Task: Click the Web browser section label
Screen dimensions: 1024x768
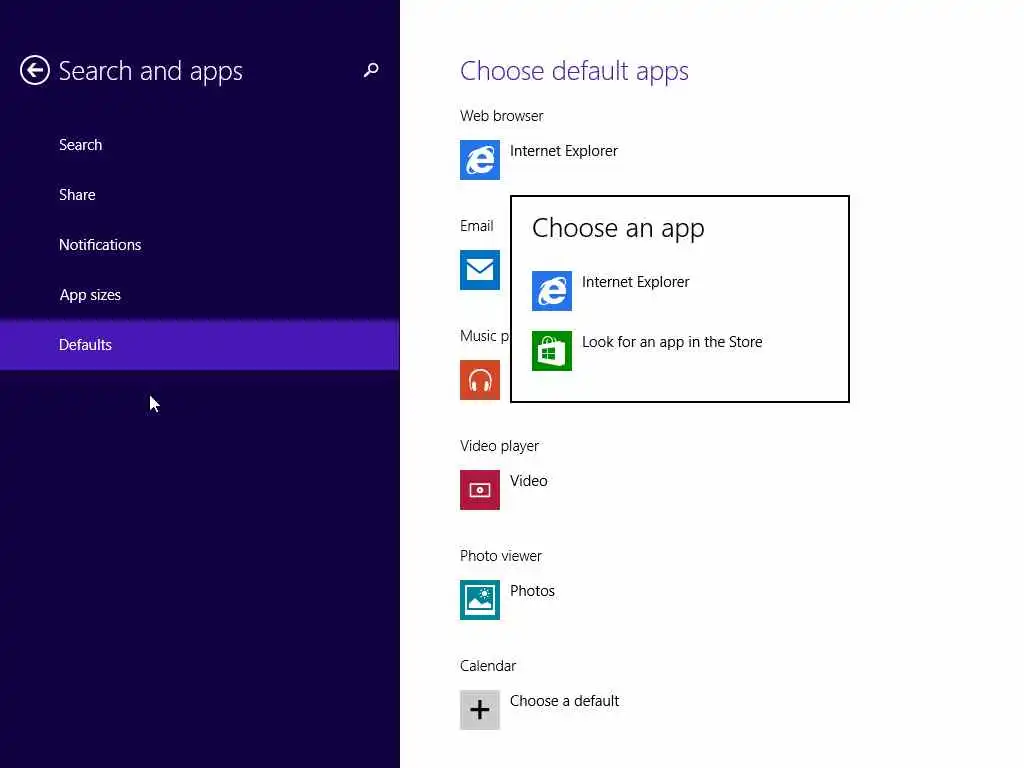Action: [502, 116]
